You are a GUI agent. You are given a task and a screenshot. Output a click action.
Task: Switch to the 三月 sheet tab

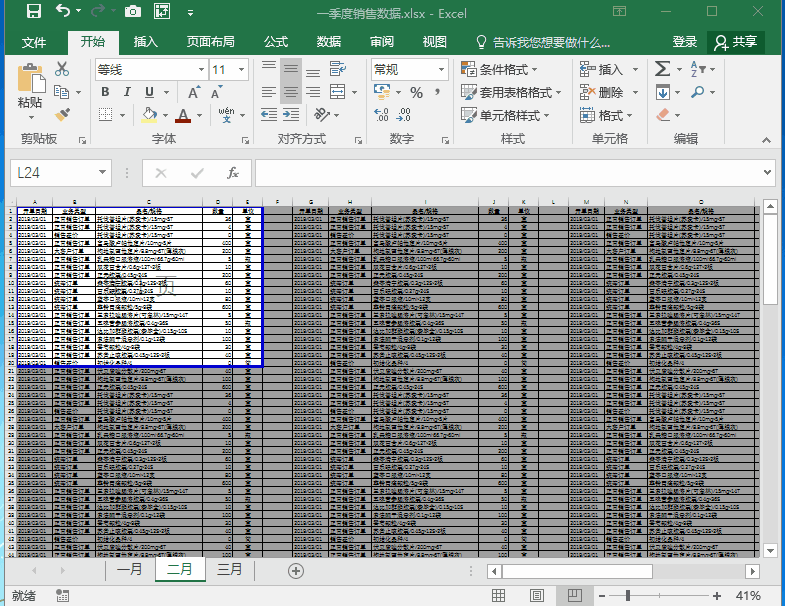229,570
